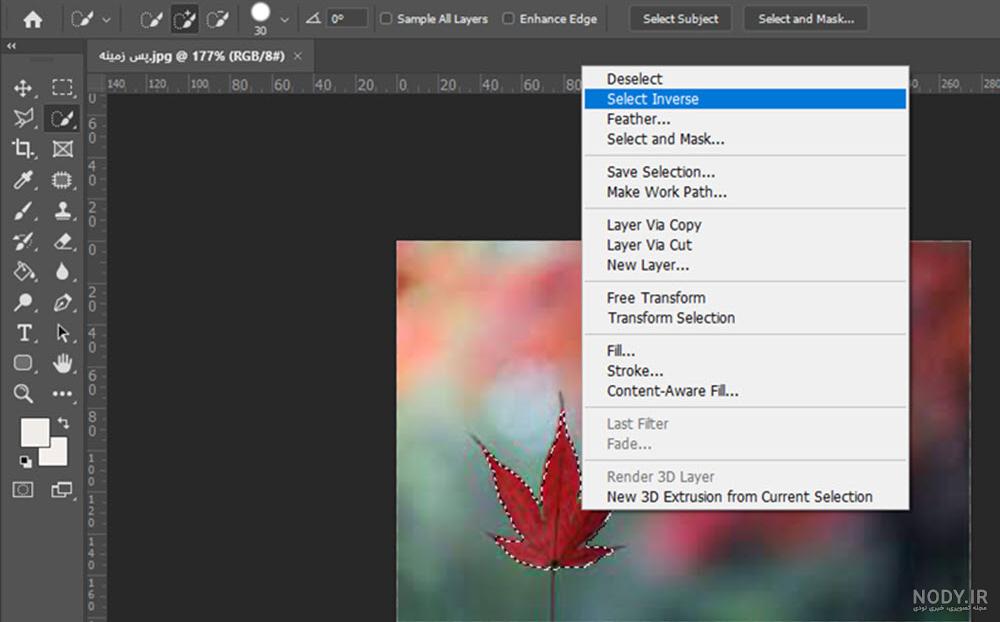Image resolution: width=1000 pixels, height=622 pixels.
Task: Choose Stroke... from the context menu
Action: 745,371
